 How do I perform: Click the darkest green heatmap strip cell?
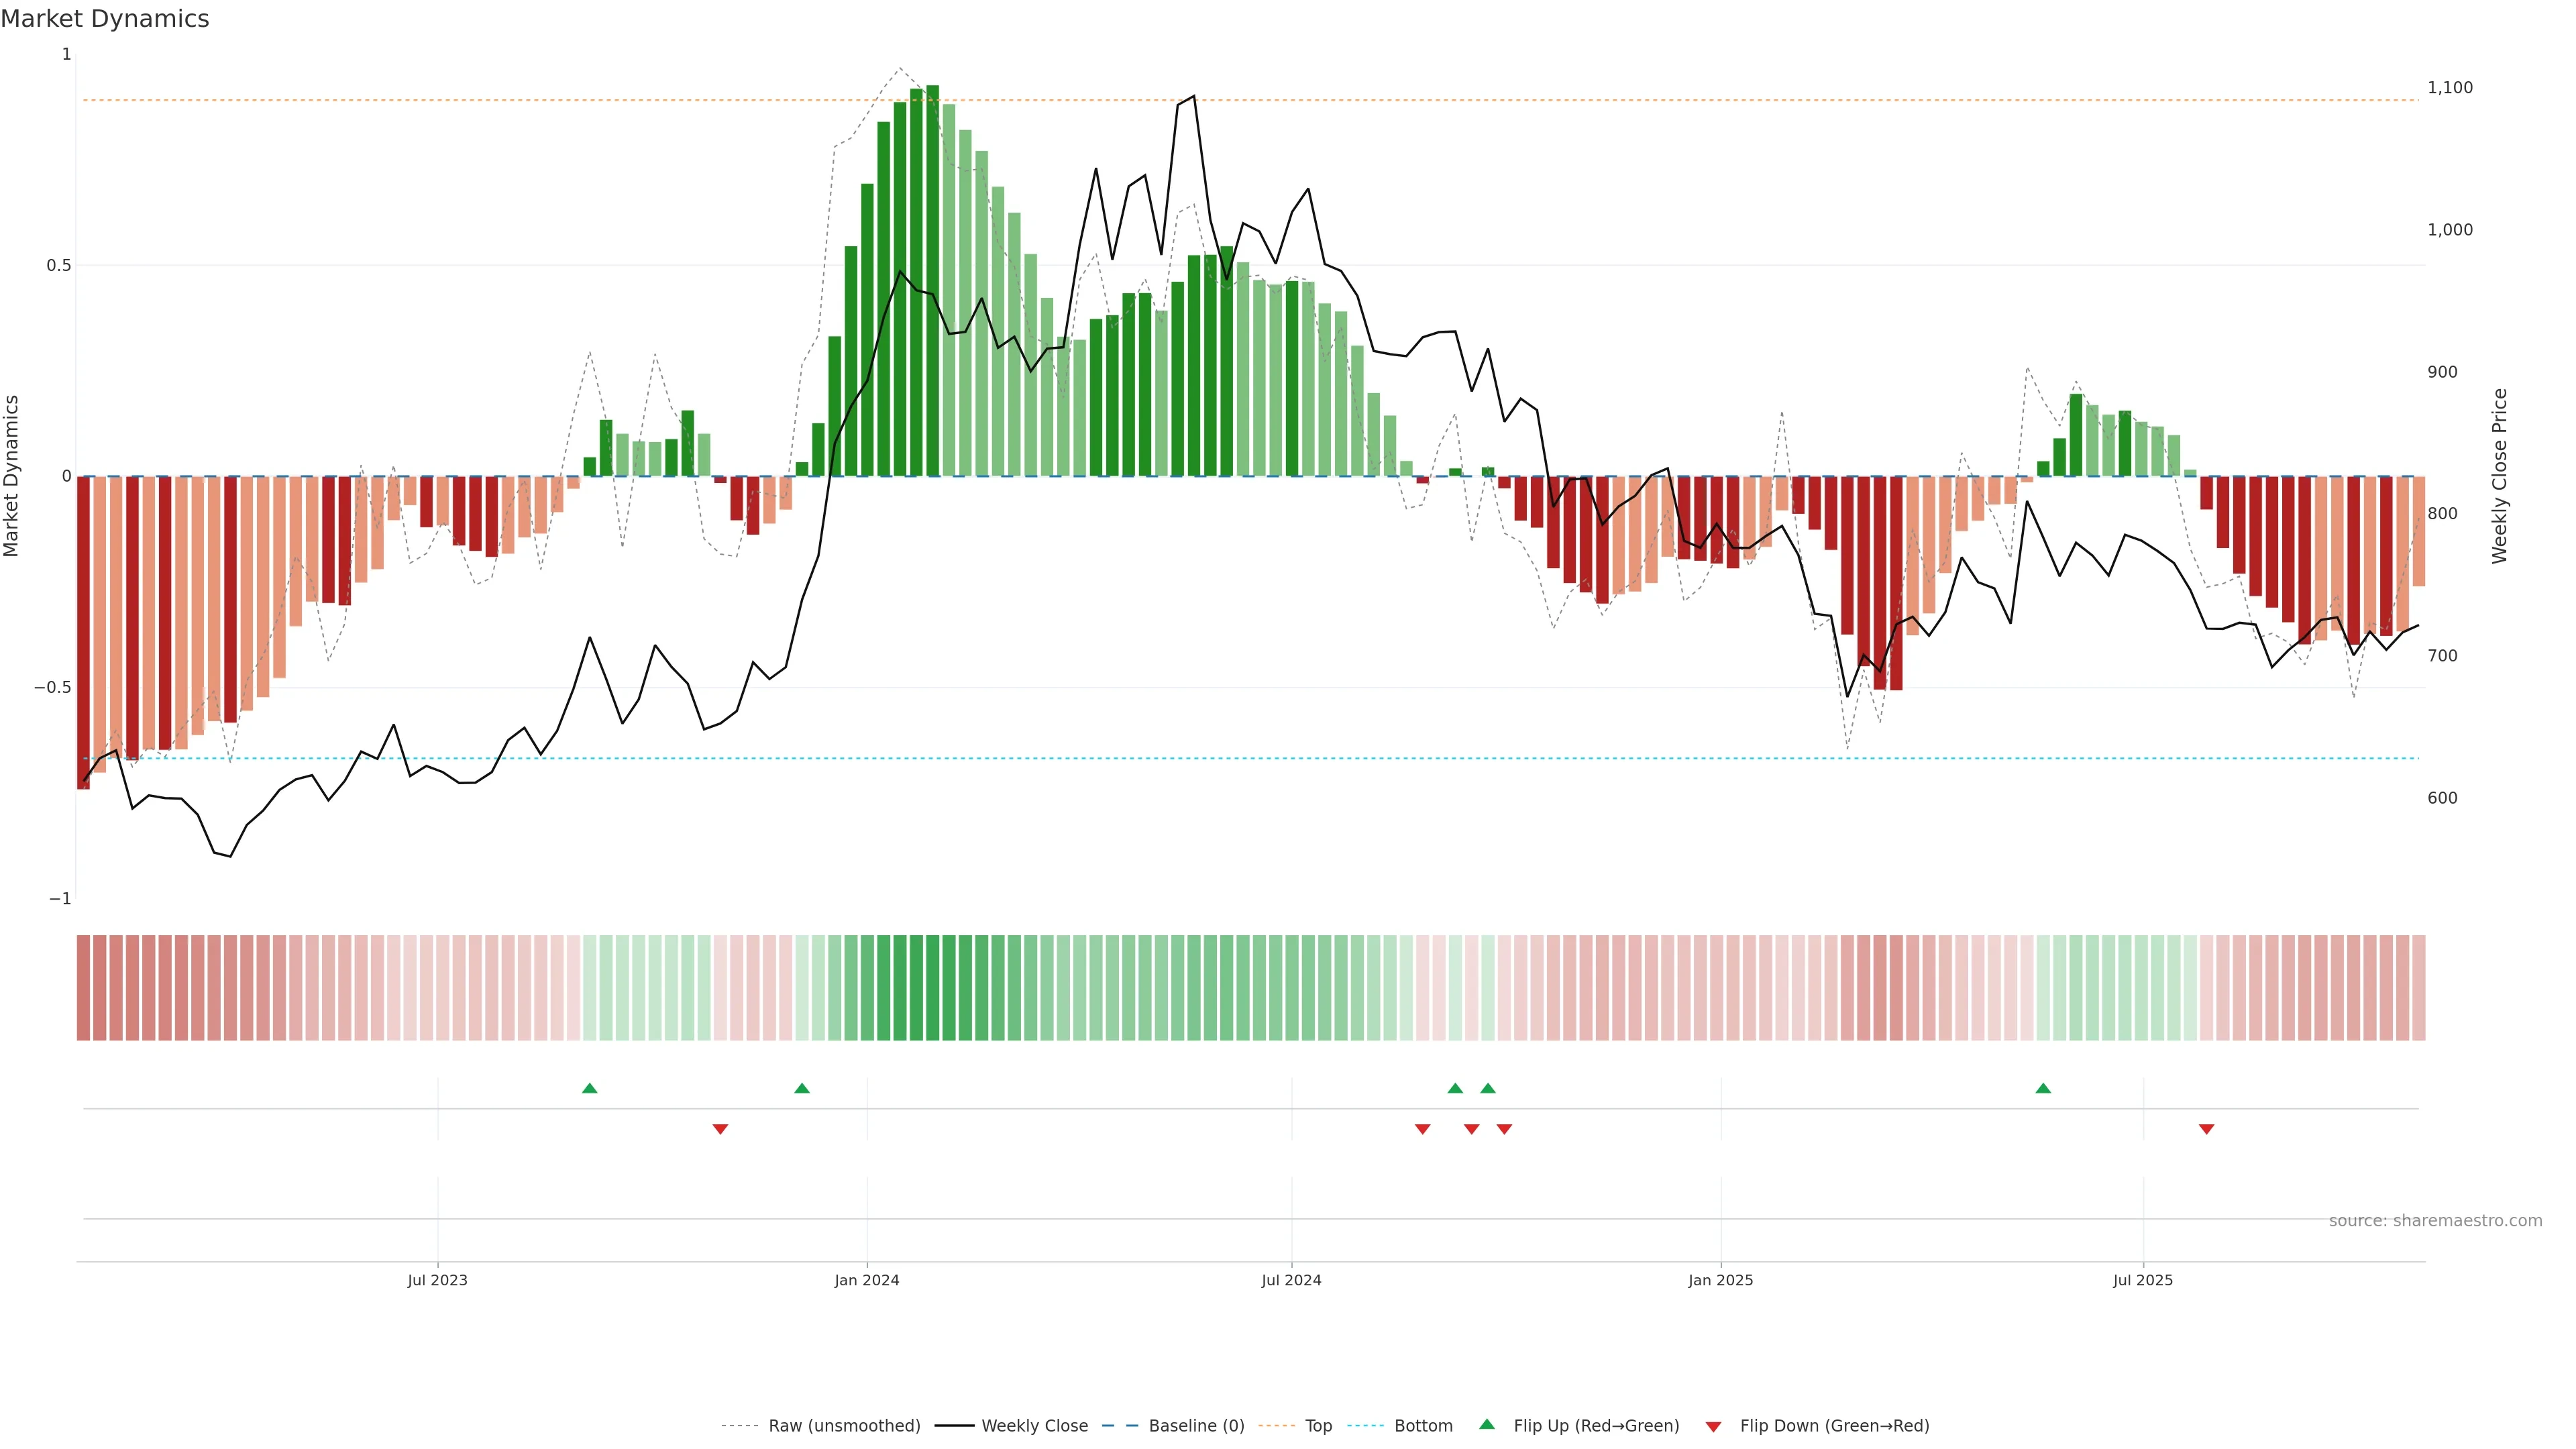[932, 988]
